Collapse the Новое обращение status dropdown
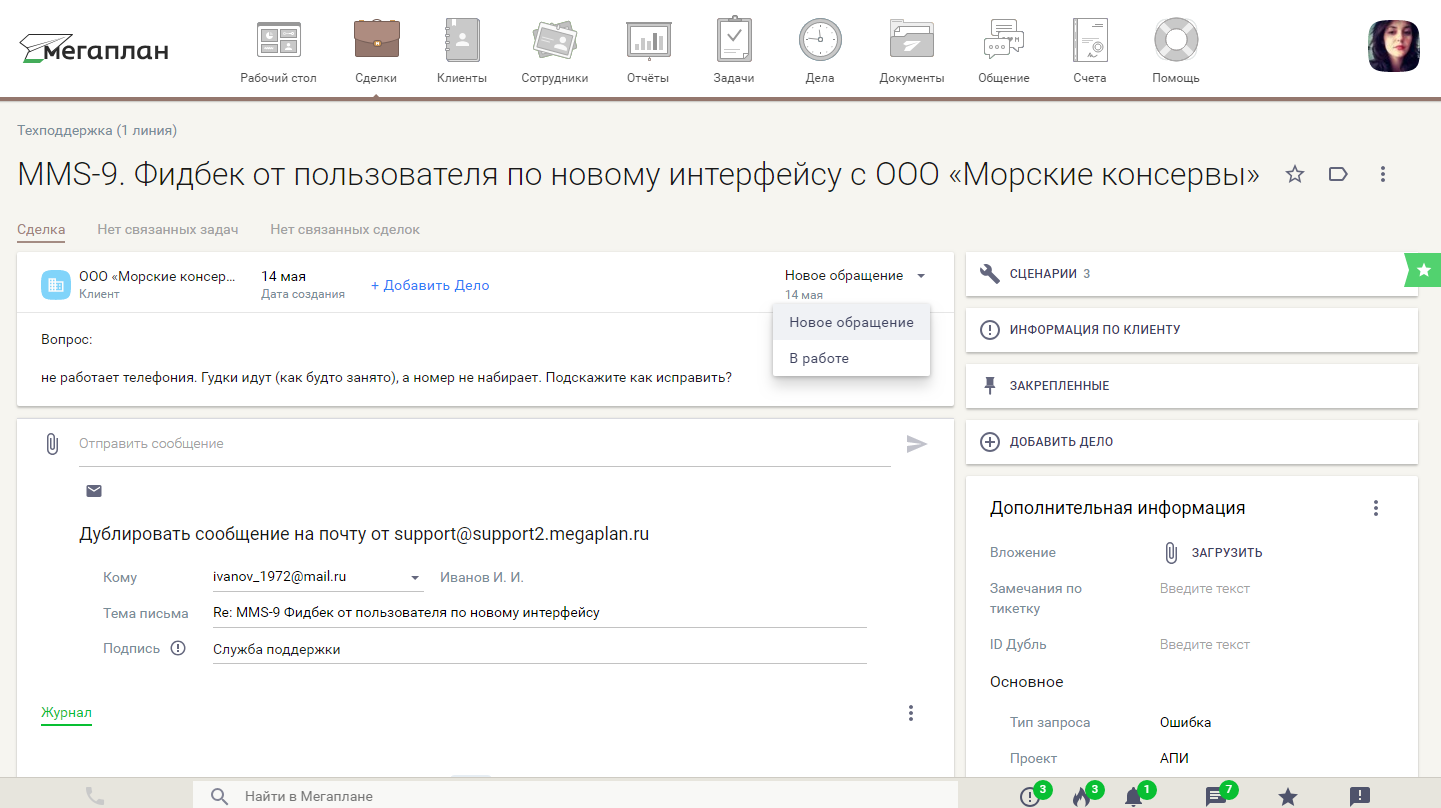This screenshot has height=808, width=1441. [x=921, y=276]
